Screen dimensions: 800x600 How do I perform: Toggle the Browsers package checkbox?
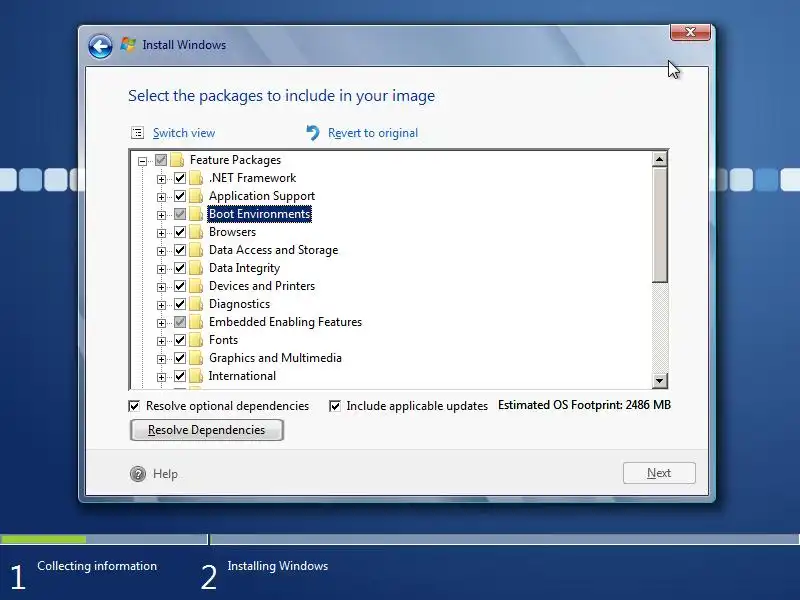[180, 232]
